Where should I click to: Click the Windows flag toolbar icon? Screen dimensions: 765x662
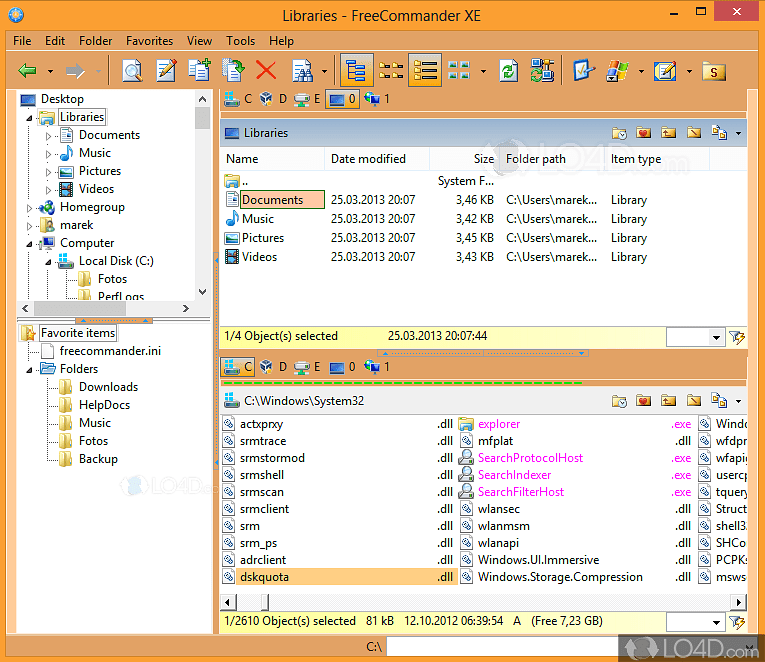[x=618, y=71]
